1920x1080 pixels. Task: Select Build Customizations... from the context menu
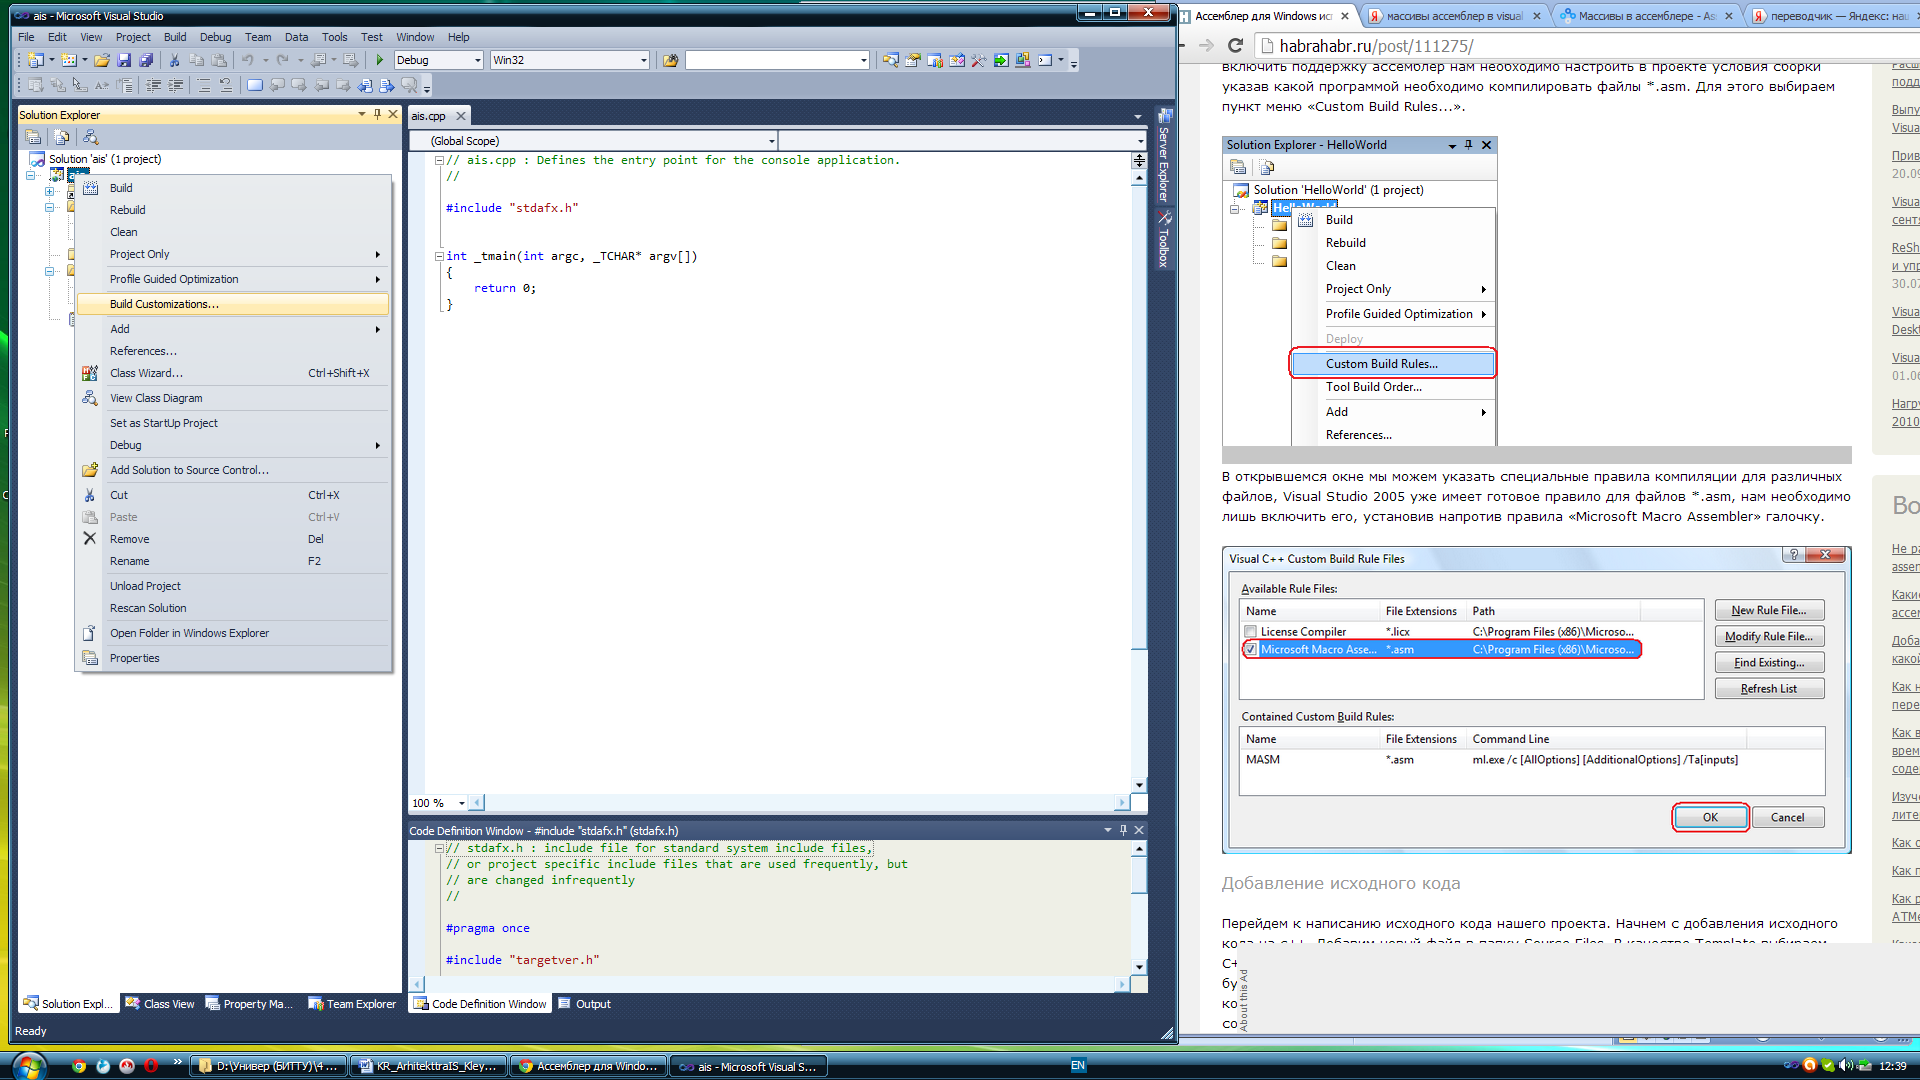234,304
